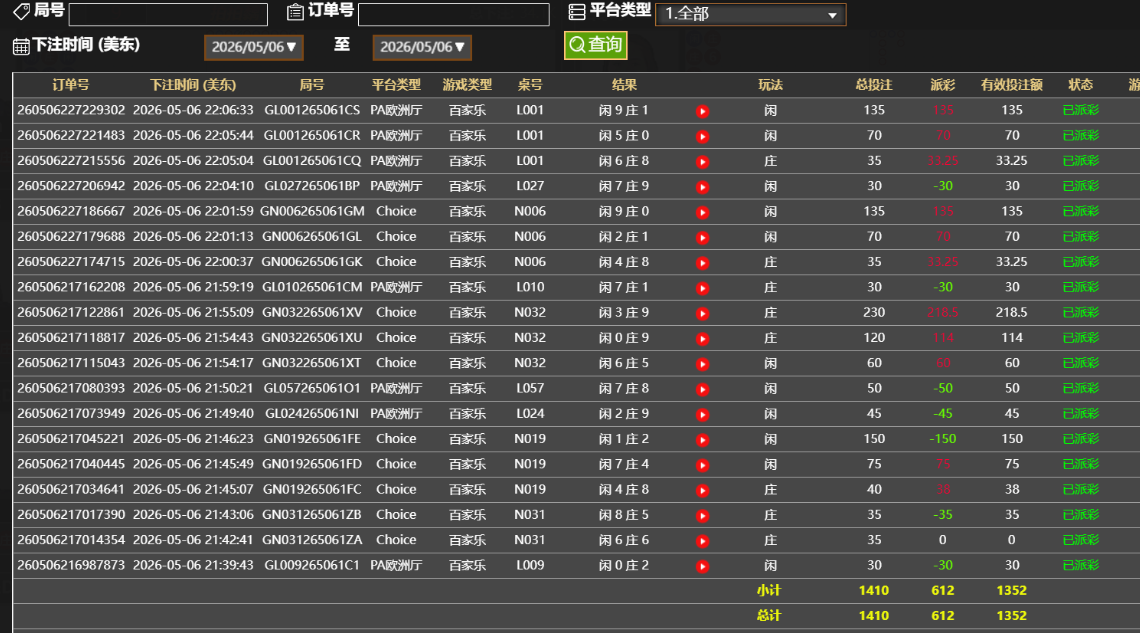The image size is (1140, 633).
Task: Click payout -150 in GN019265061FE row
Action: (943, 439)
